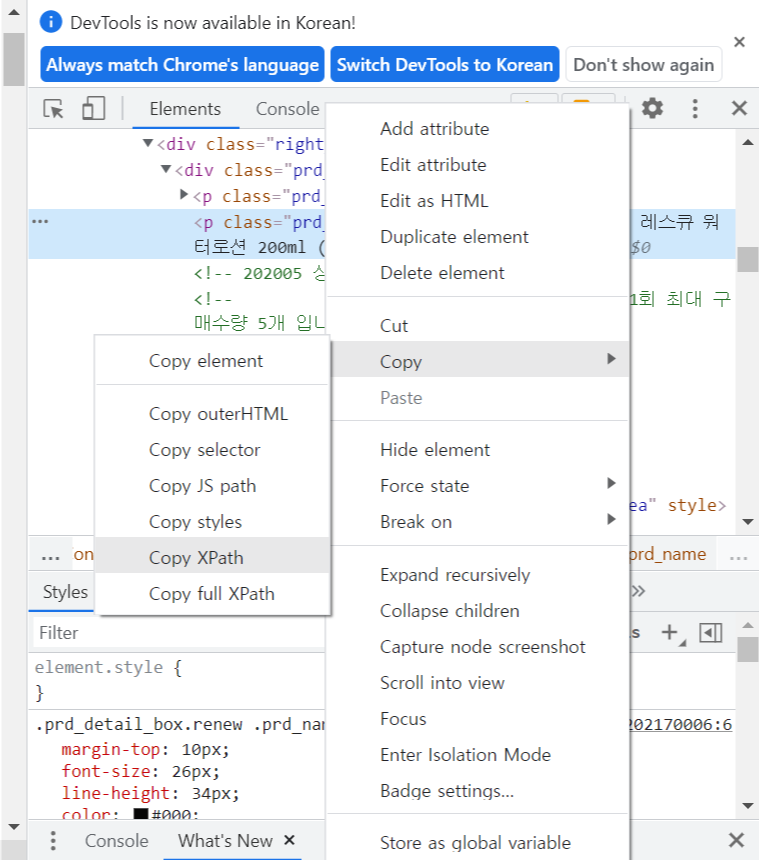Expand the first p class="prd" node
Screen dimensions: 759x860
[x=184, y=195]
